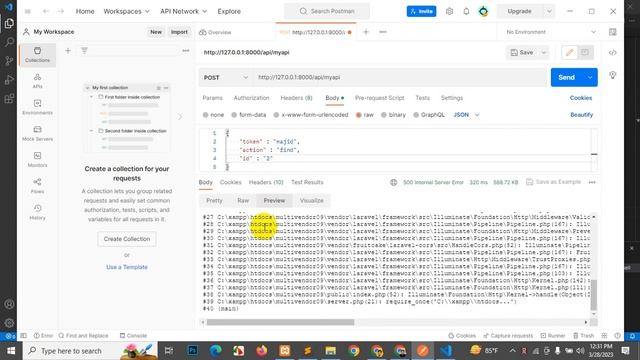
Task: Open the History sidebar panel
Action: pyautogui.click(x=37, y=212)
